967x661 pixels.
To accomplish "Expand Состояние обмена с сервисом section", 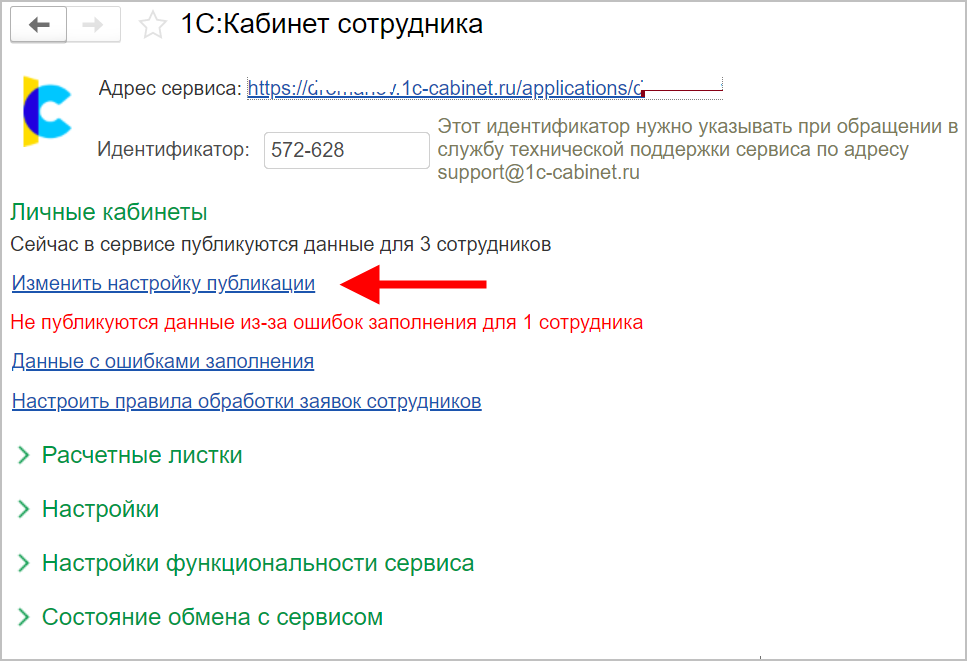I will [200, 617].
